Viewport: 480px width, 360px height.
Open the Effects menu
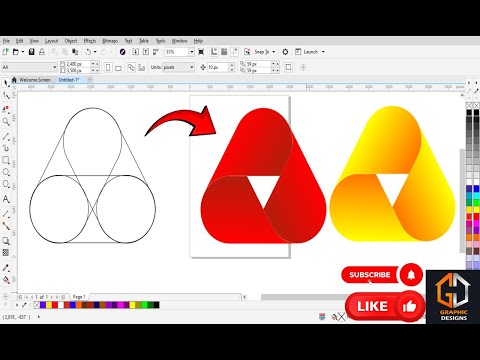[x=90, y=41]
